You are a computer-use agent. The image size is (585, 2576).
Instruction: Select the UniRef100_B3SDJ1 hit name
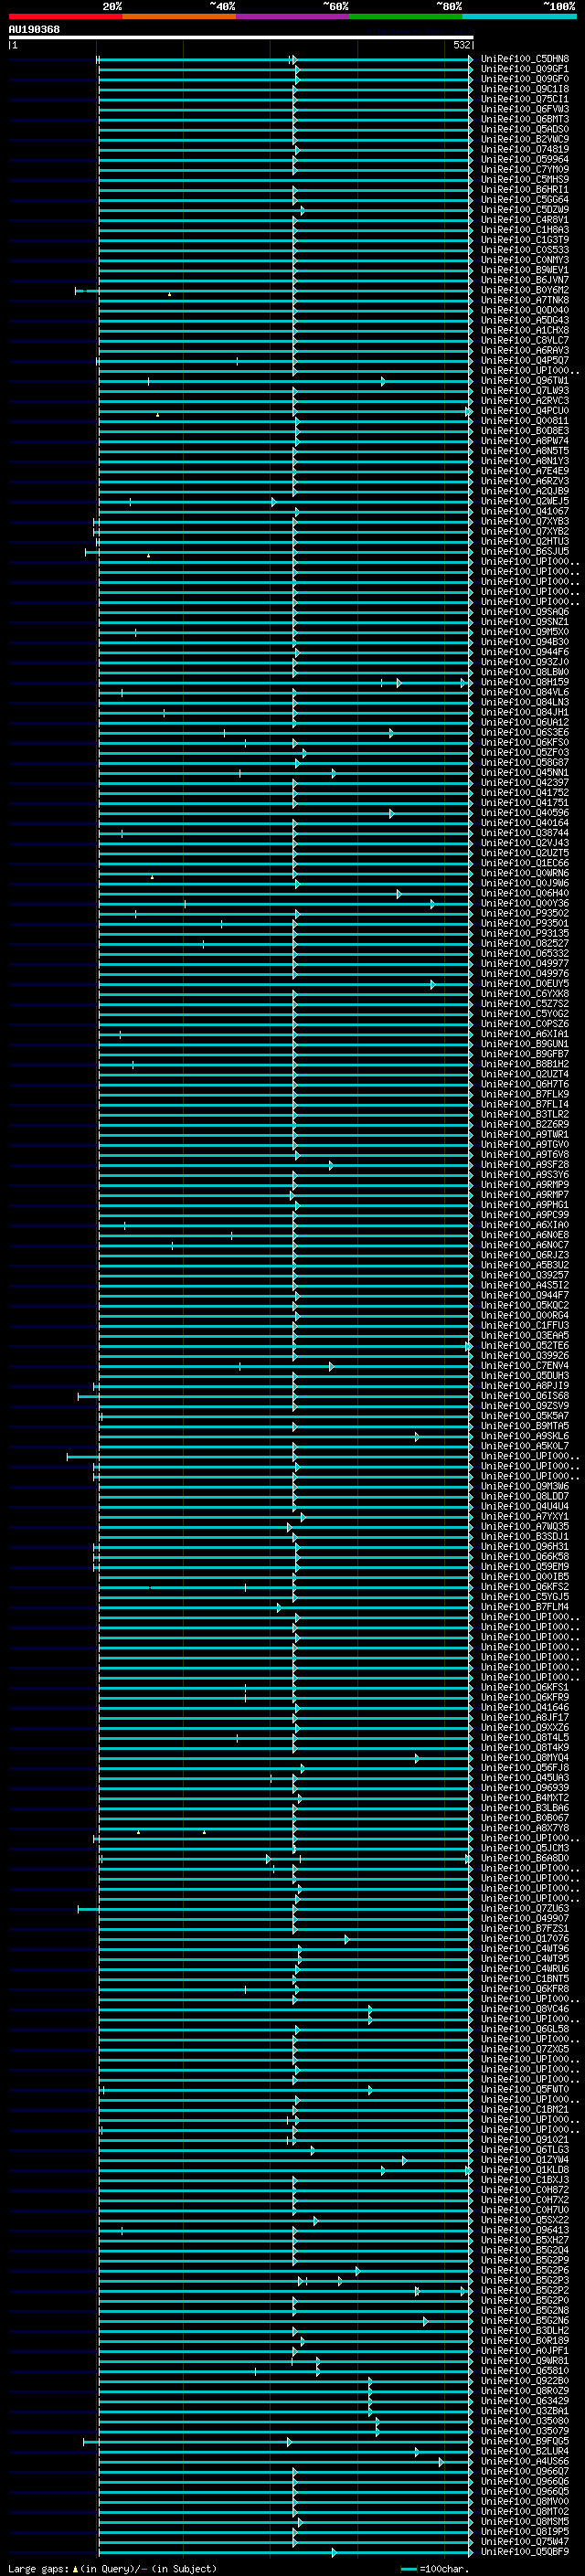(525, 1536)
